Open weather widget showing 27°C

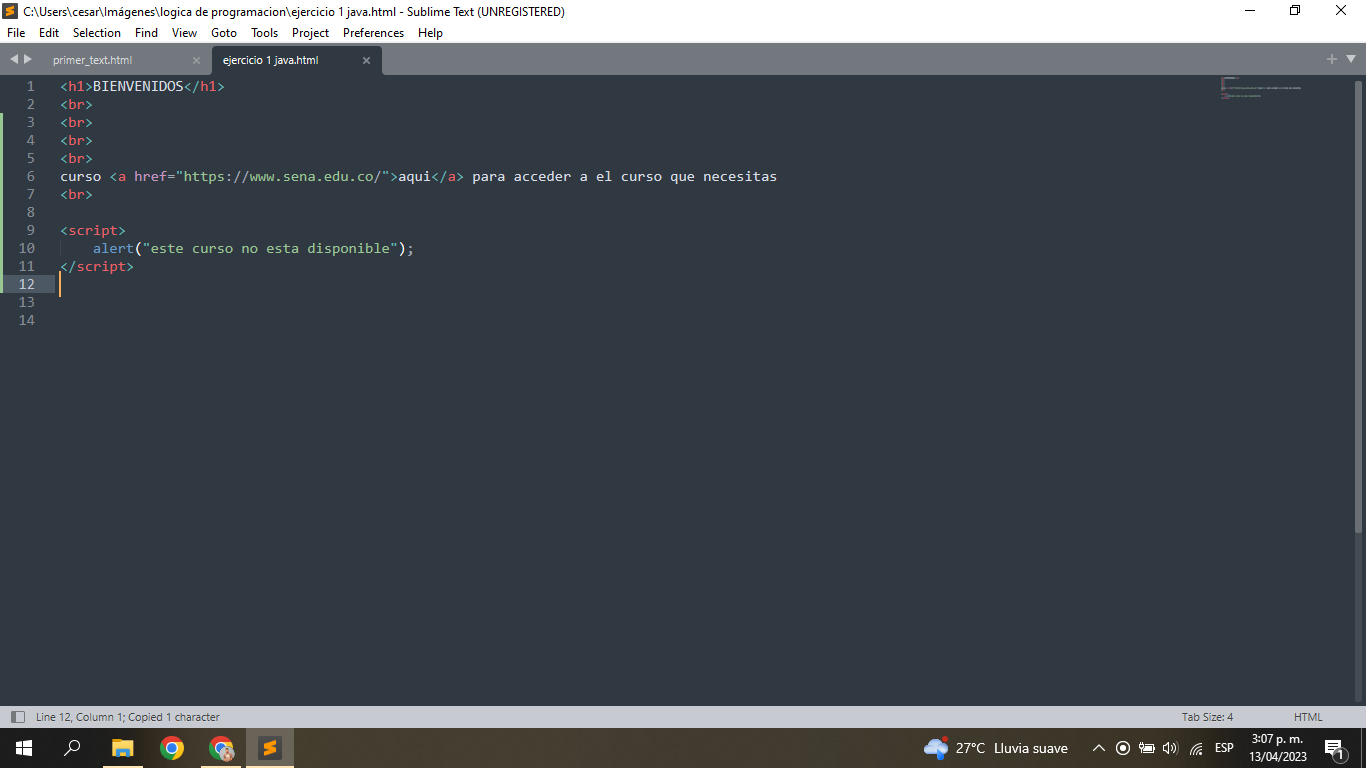click(996, 748)
